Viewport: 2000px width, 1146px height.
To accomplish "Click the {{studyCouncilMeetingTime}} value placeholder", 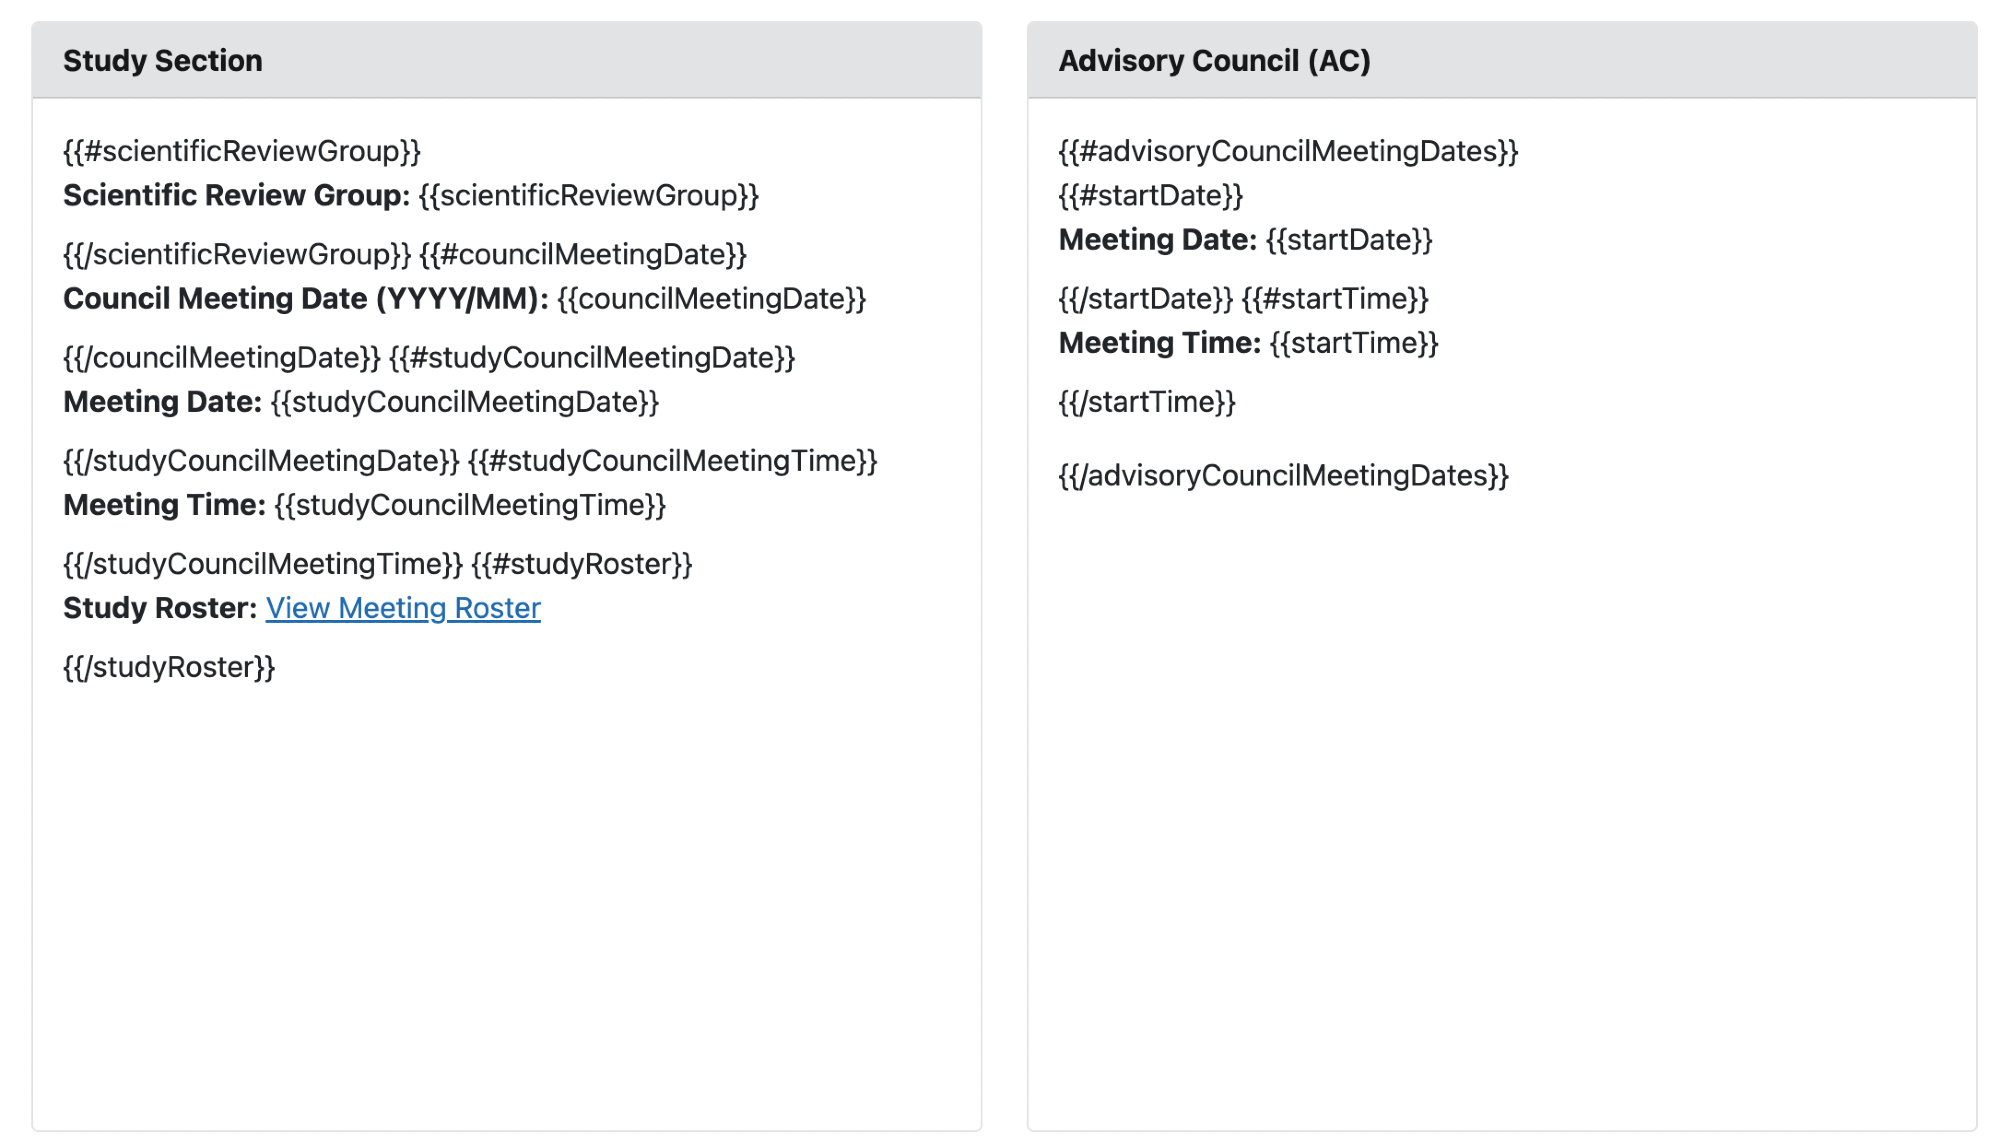I will [470, 505].
